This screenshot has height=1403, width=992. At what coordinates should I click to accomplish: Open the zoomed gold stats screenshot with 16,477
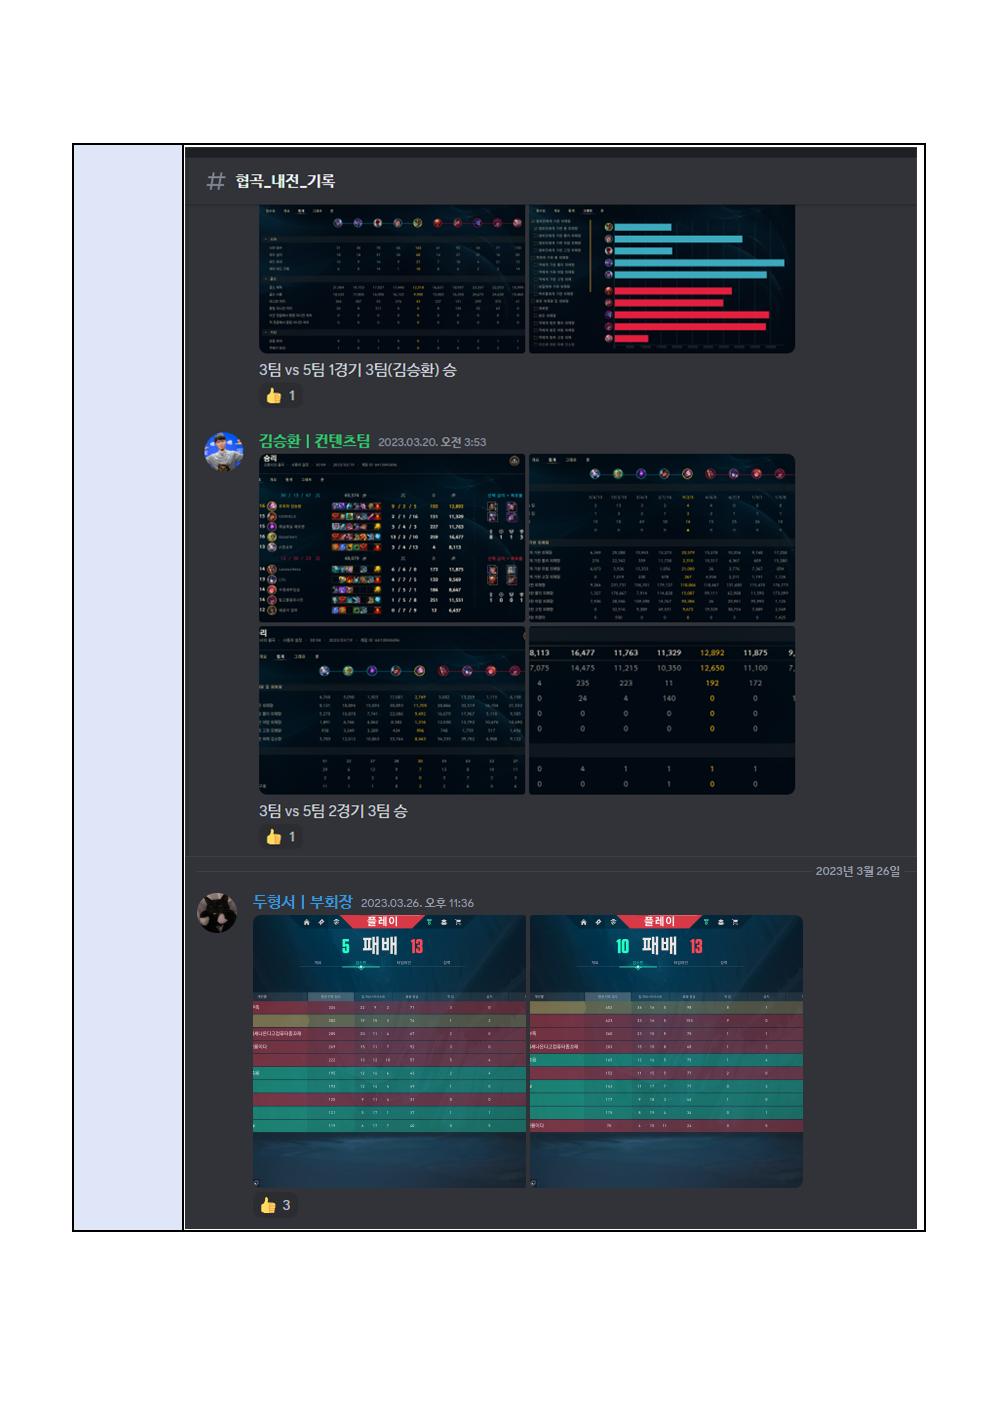click(x=662, y=710)
